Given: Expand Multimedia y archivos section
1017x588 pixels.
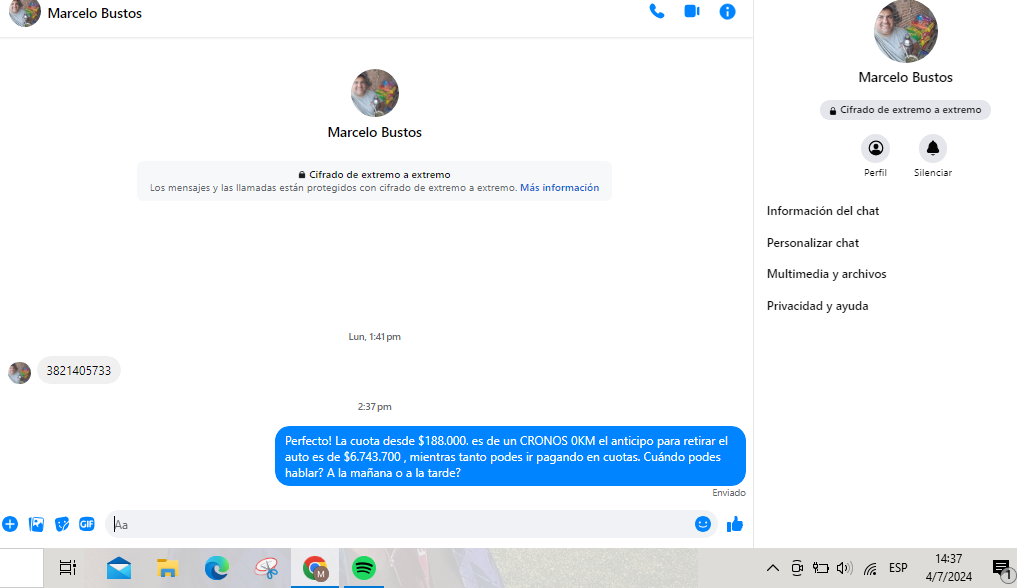Looking at the screenshot, I should (826, 274).
